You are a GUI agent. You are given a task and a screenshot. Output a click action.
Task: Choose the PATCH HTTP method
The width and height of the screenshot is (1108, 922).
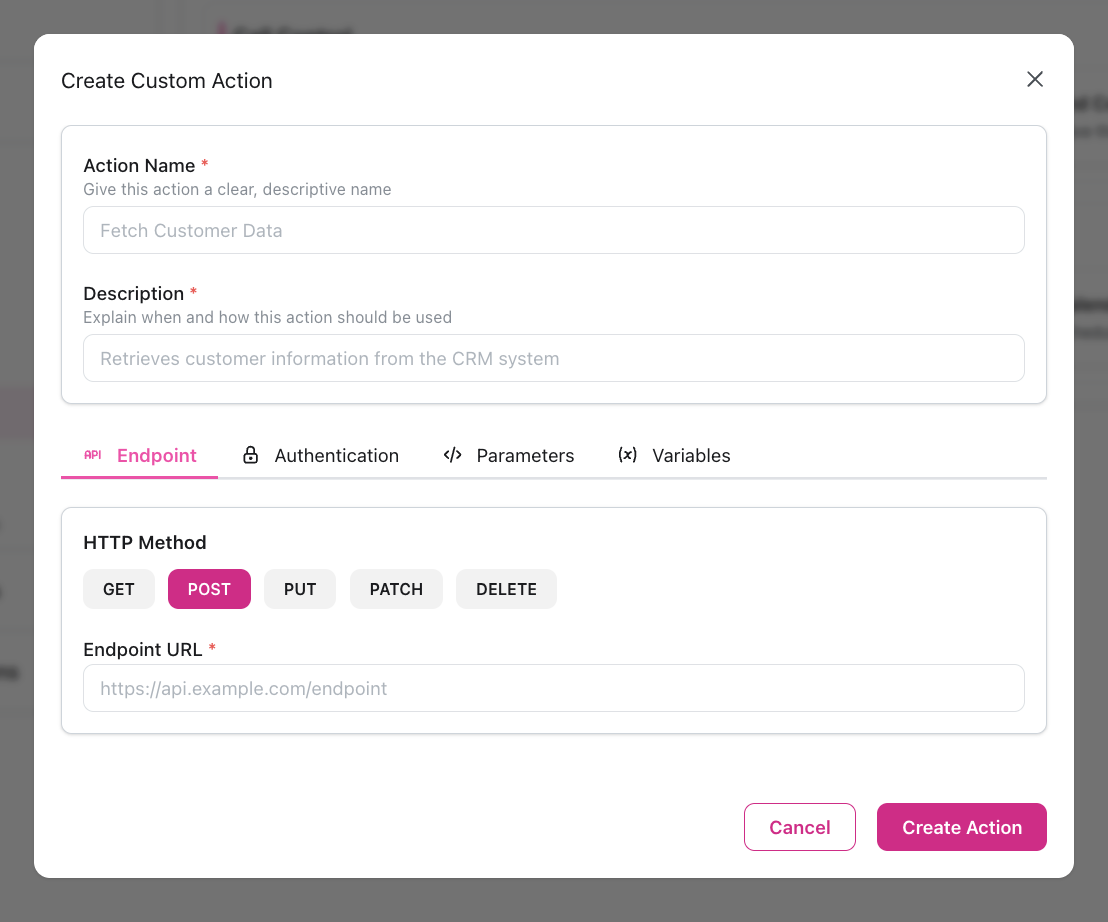click(x=396, y=589)
